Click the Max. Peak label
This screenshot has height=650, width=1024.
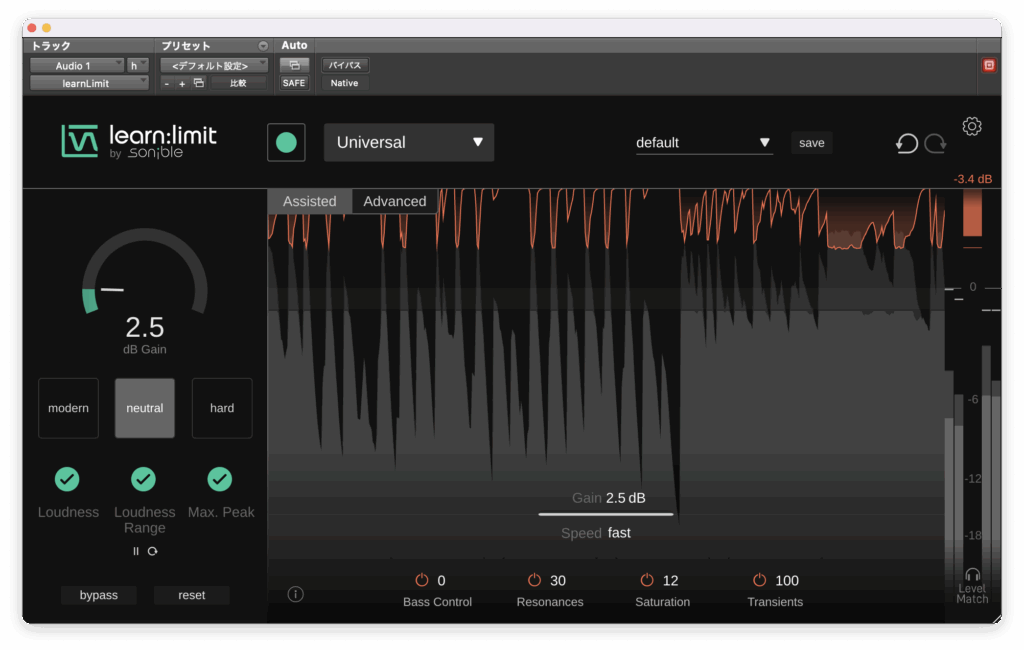coord(221,512)
